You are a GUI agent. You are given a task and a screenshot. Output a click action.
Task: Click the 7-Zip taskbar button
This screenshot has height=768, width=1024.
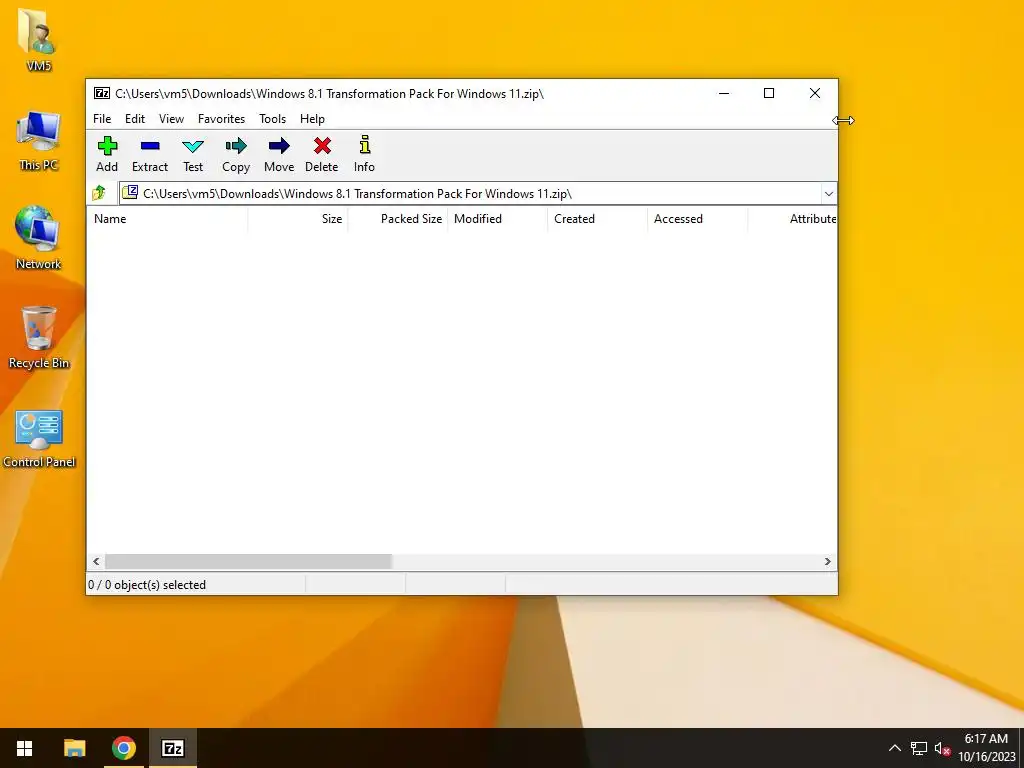point(172,748)
